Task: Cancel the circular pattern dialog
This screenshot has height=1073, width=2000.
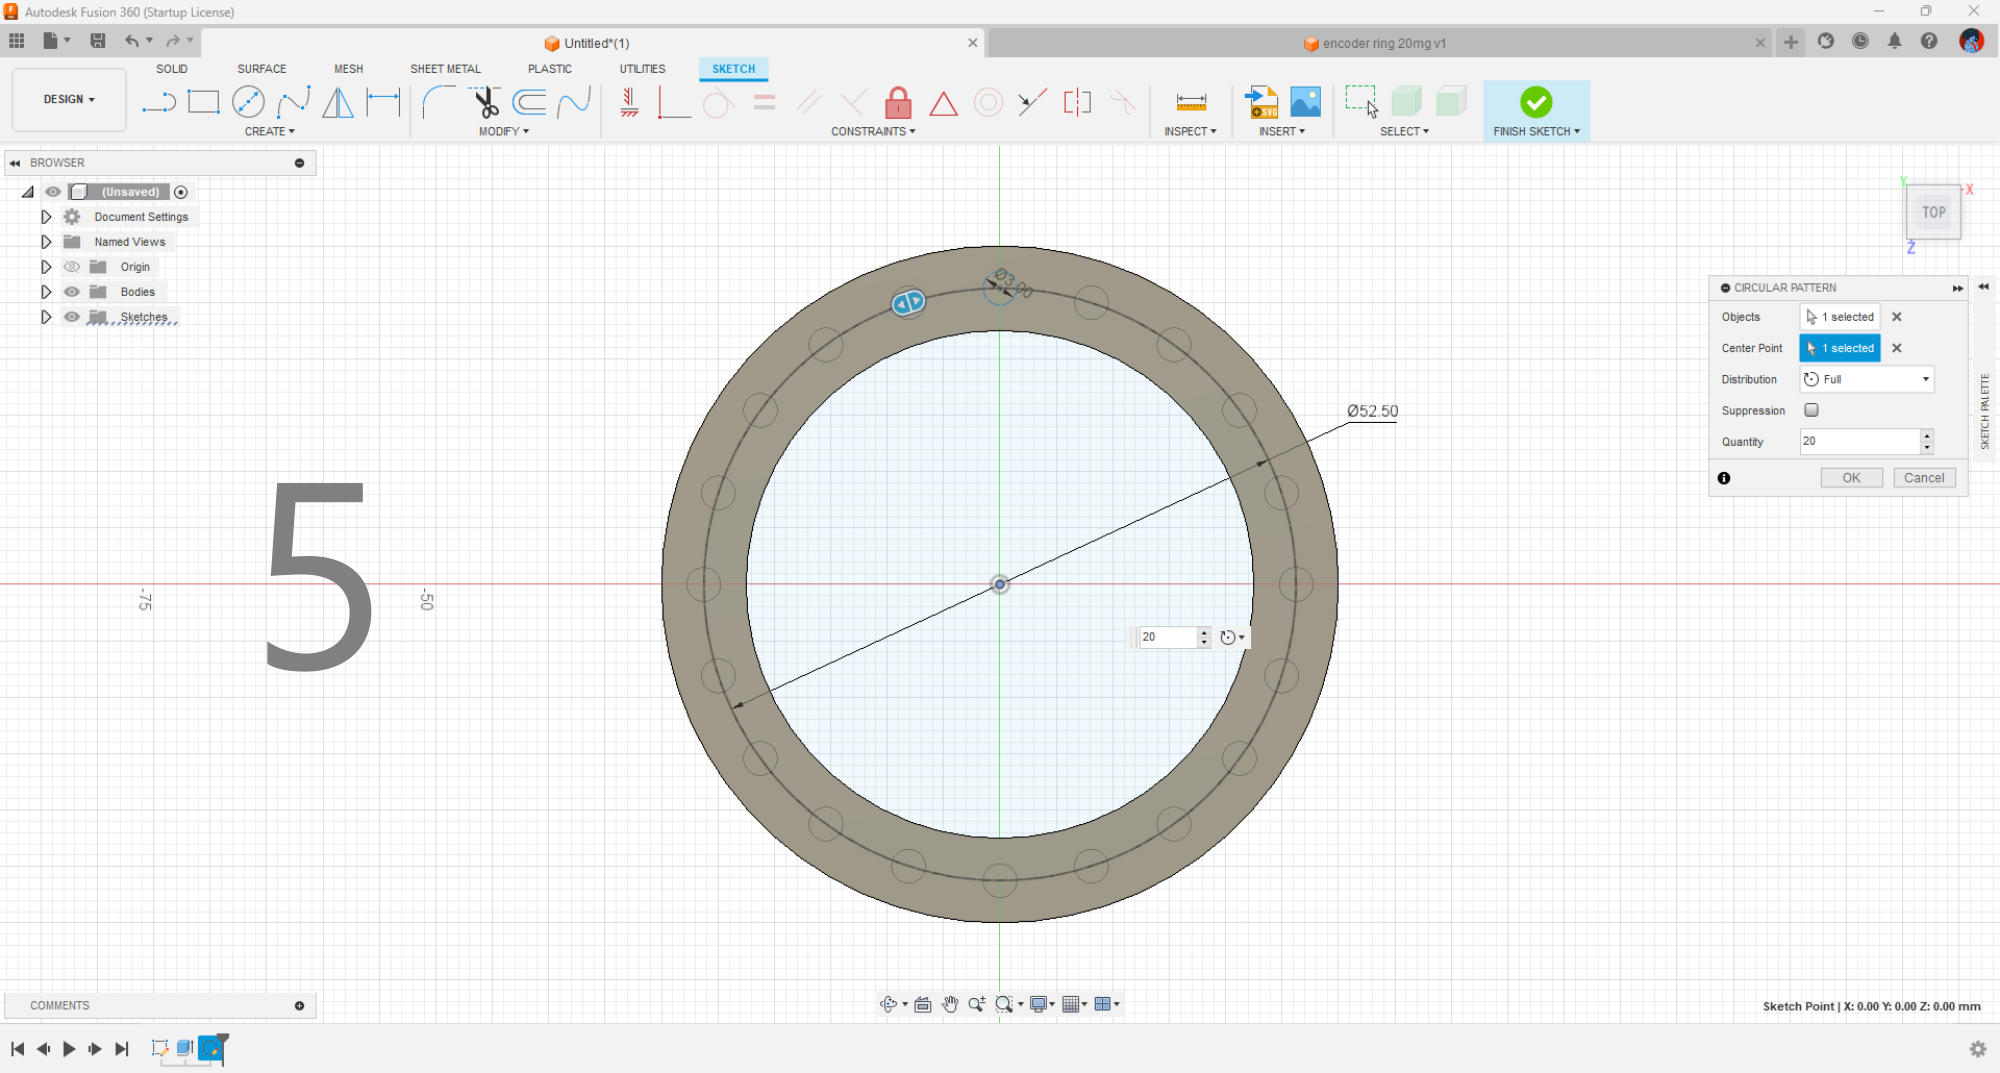Action: point(1924,478)
